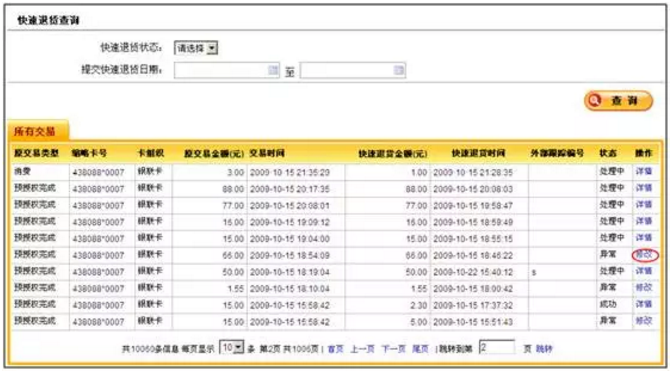This screenshot has width=672, height=372.
Task: Click the orange 查询 search button
Action: tap(618, 101)
